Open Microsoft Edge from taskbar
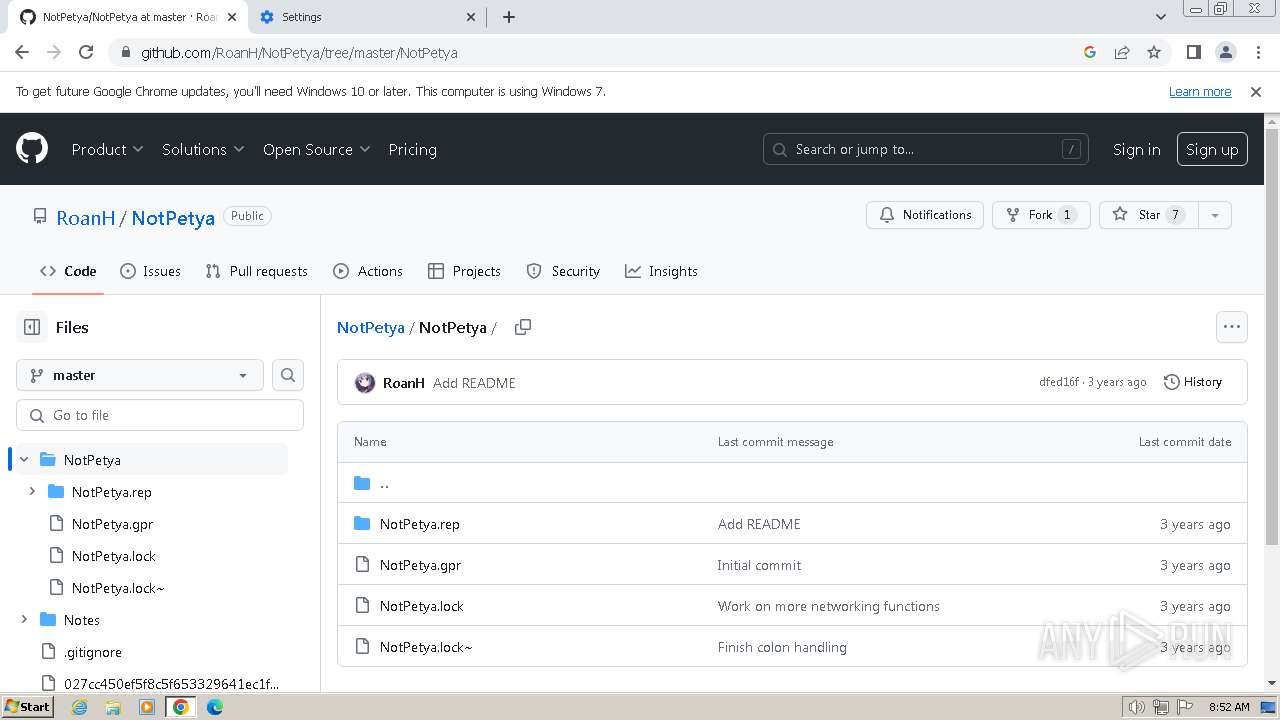The width and height of the screenshot is (1280, 720). (215, 707)
